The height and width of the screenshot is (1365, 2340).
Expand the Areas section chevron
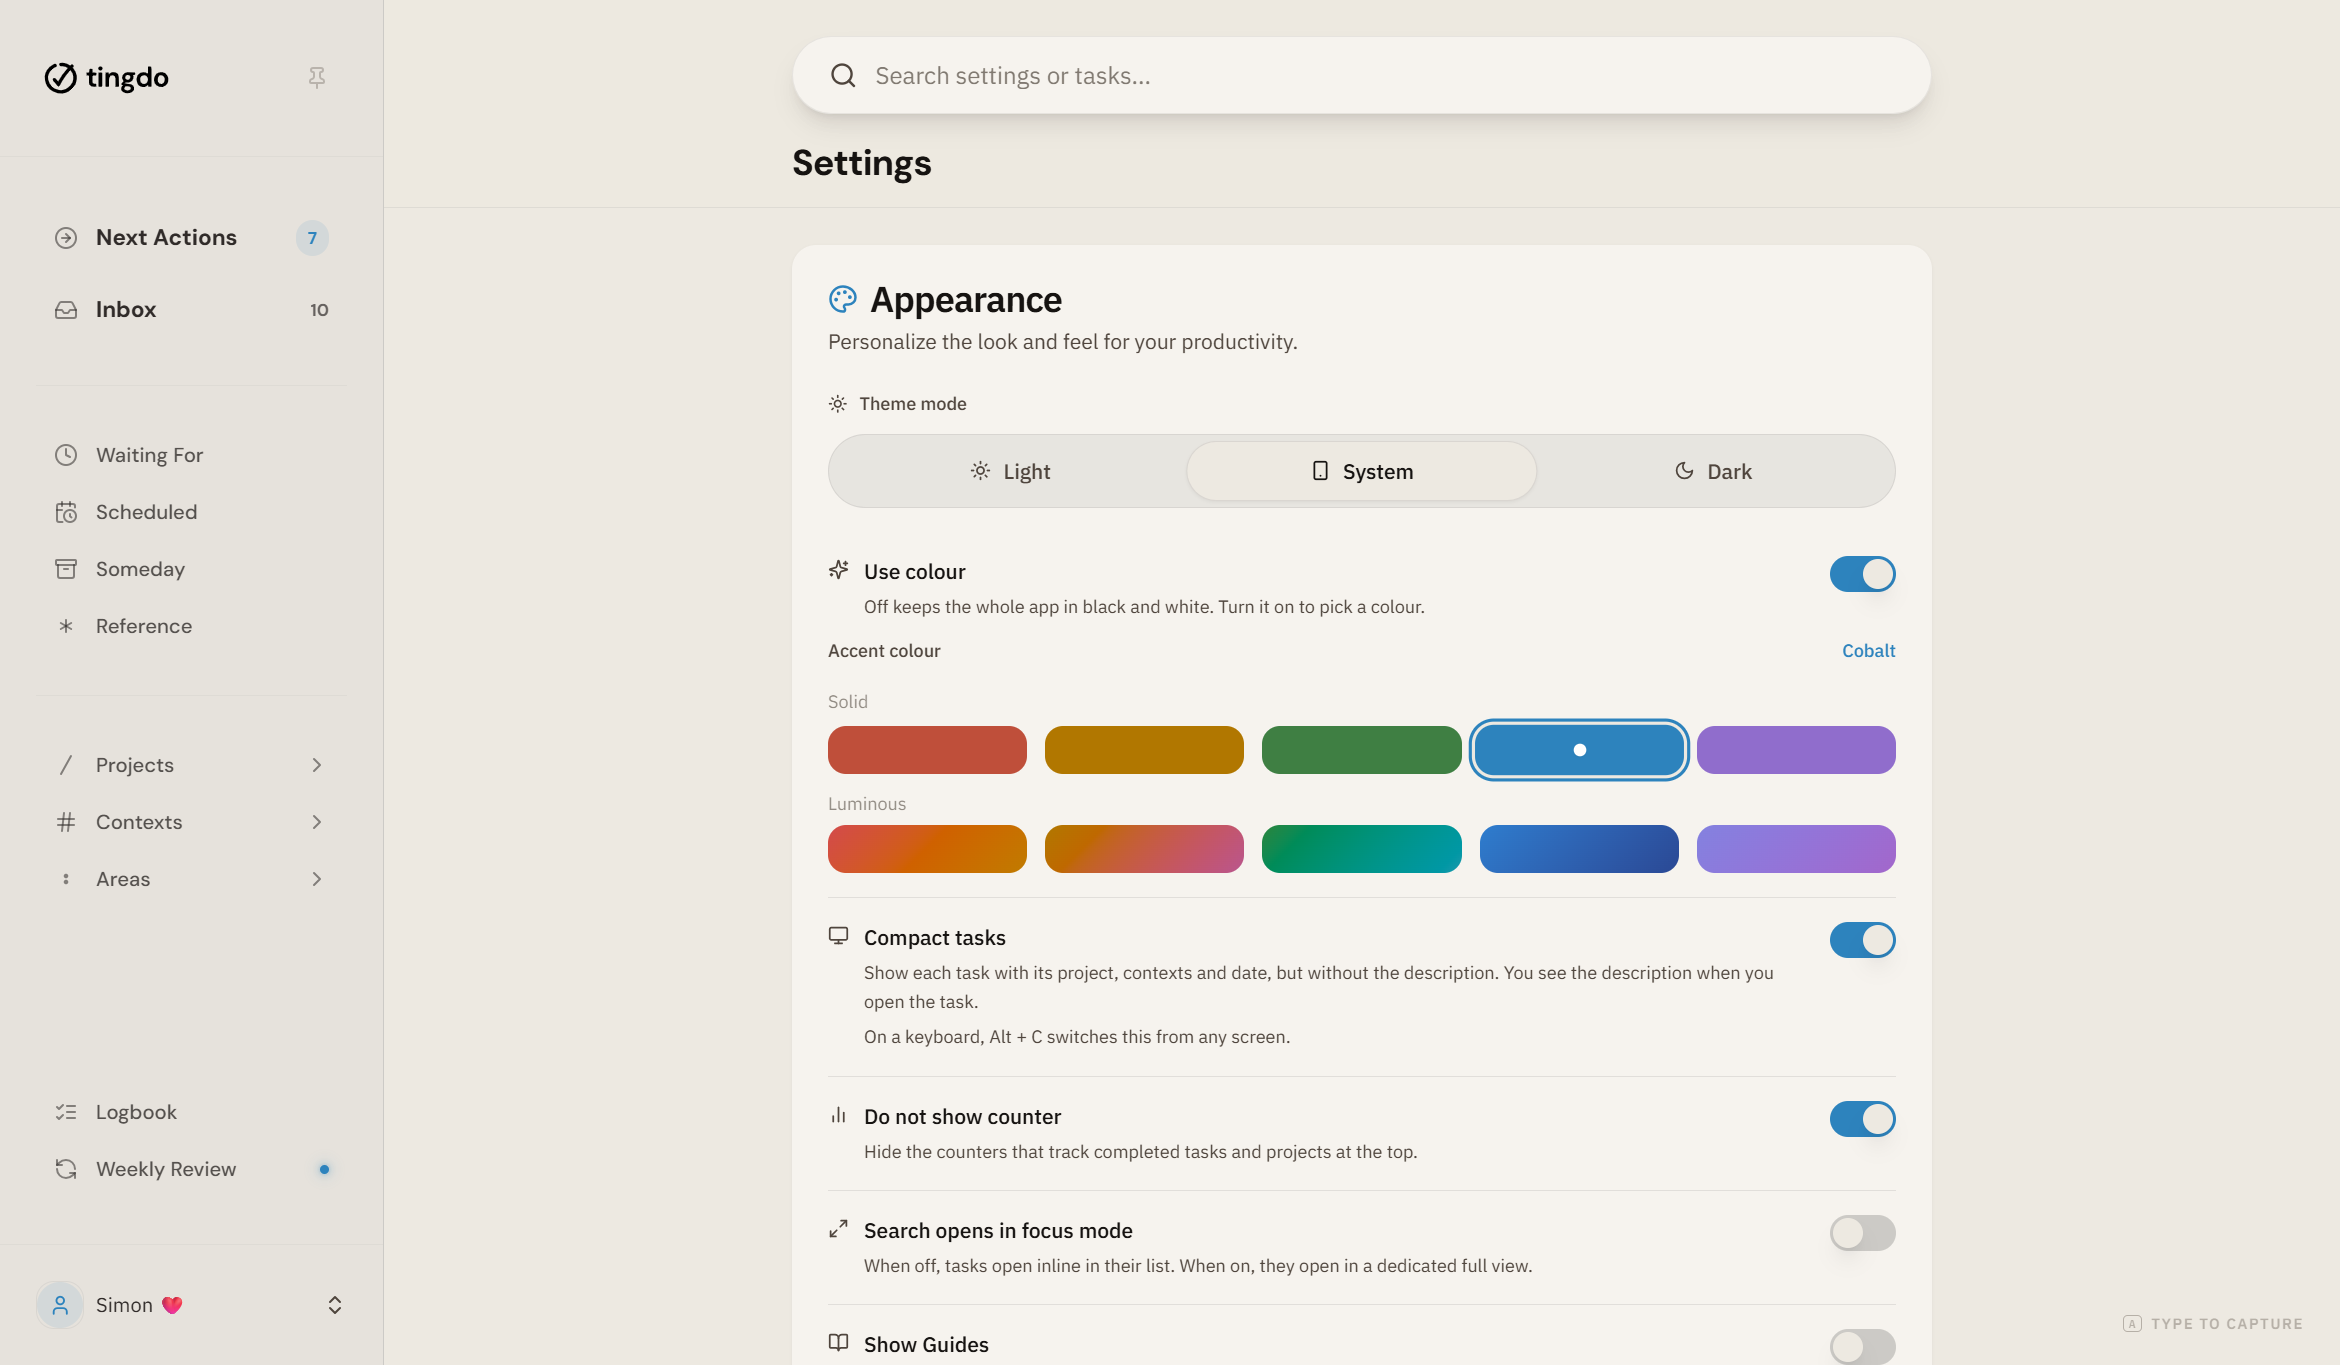point(317,879)
